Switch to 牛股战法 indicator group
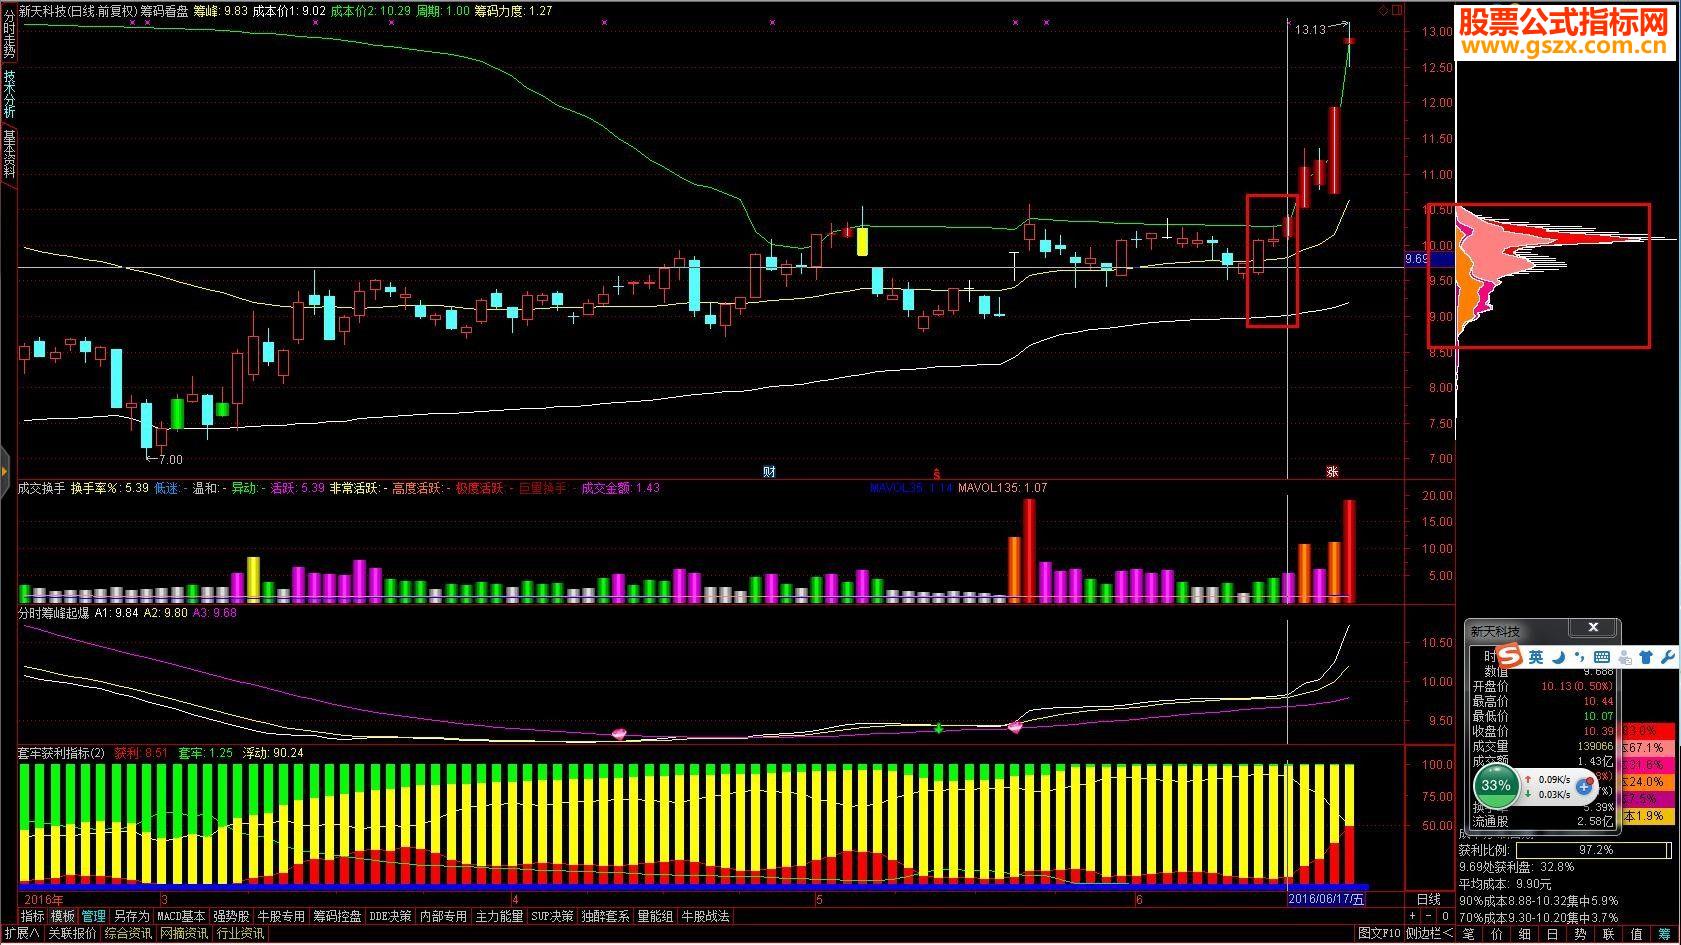Screen dimensions: 1681x945 pyautogui.click(x=705, y=916)
